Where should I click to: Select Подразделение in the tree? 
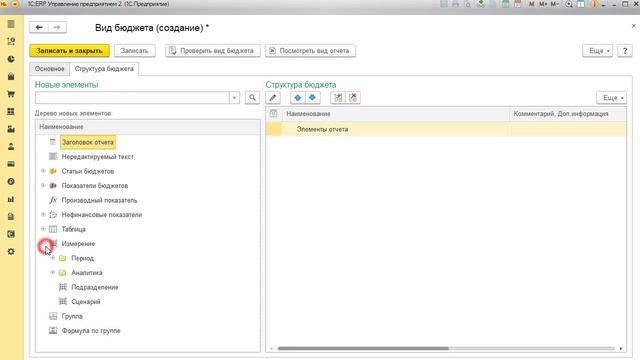95,287
